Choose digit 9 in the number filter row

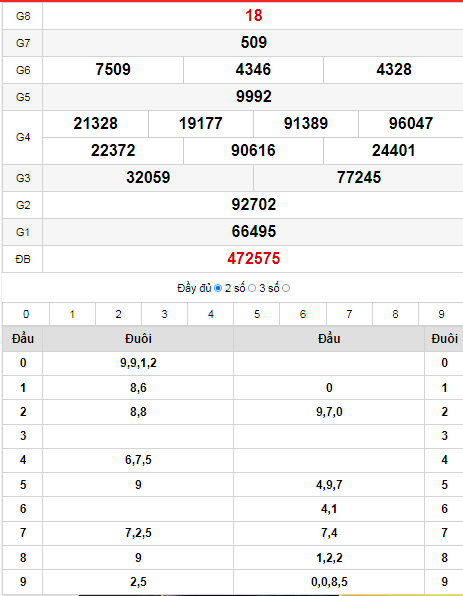pos(441,314)
